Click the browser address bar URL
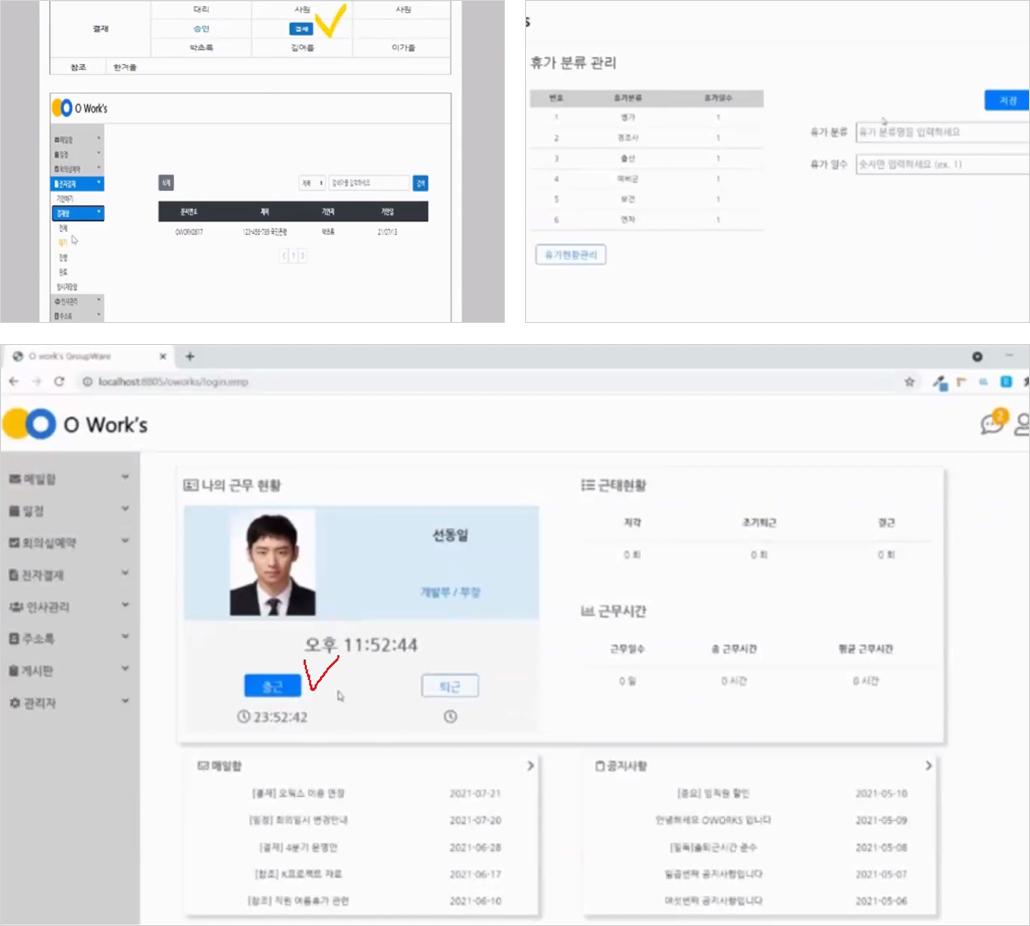Viewport: 1030px width, 926px height. pos(173,382)
